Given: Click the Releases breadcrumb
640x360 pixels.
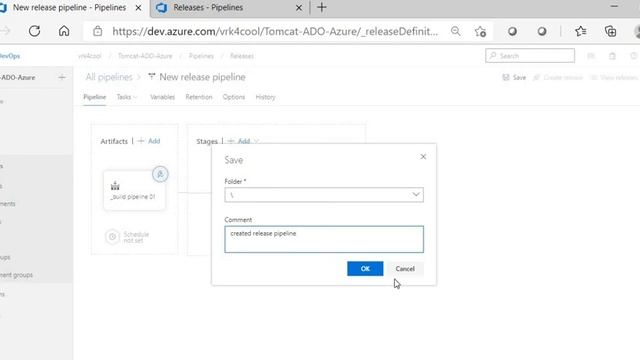Looking at the screenshot, I should coord(242,56).
